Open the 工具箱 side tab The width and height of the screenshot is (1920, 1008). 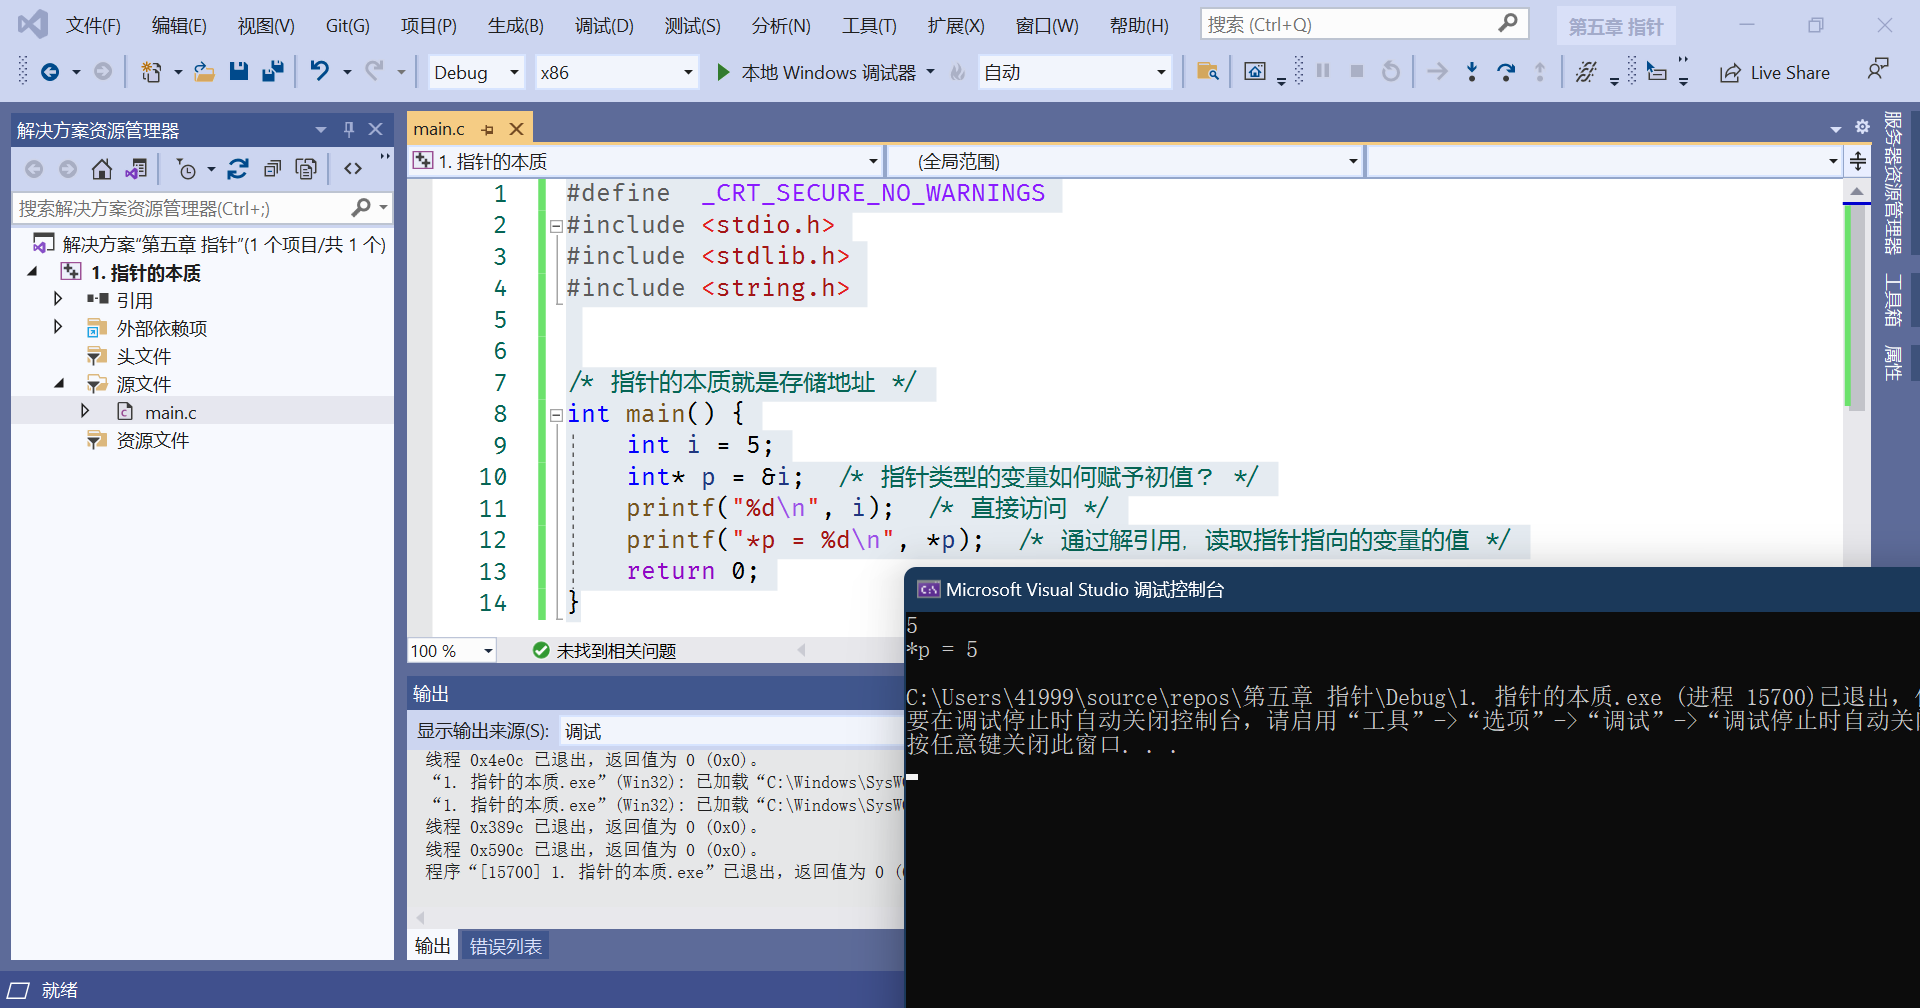[1892, 299]
